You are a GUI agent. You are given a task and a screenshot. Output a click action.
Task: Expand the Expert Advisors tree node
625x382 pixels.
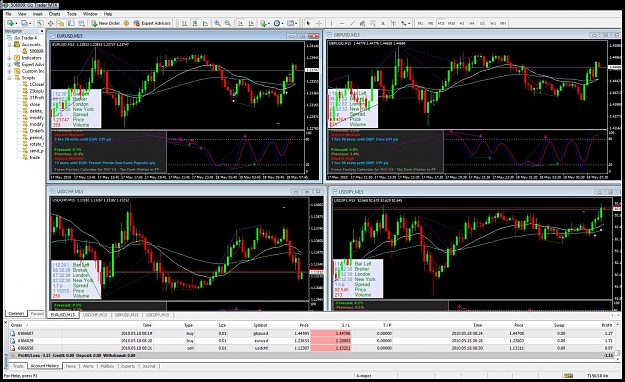(9, 65)
